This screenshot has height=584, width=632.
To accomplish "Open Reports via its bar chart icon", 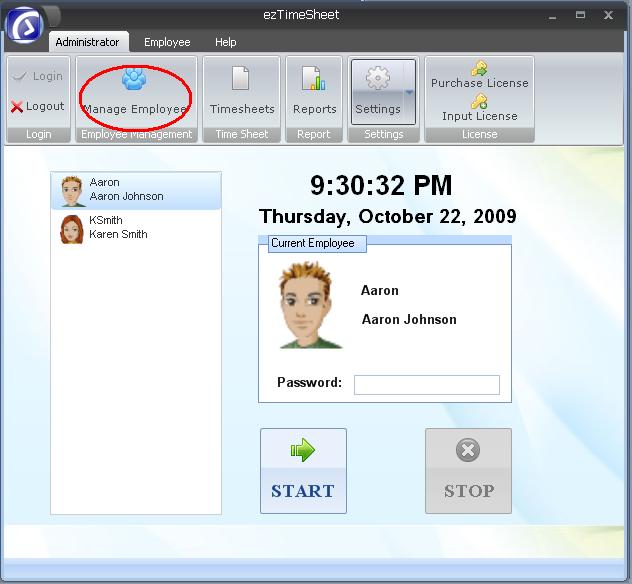I will pos(314,78).
